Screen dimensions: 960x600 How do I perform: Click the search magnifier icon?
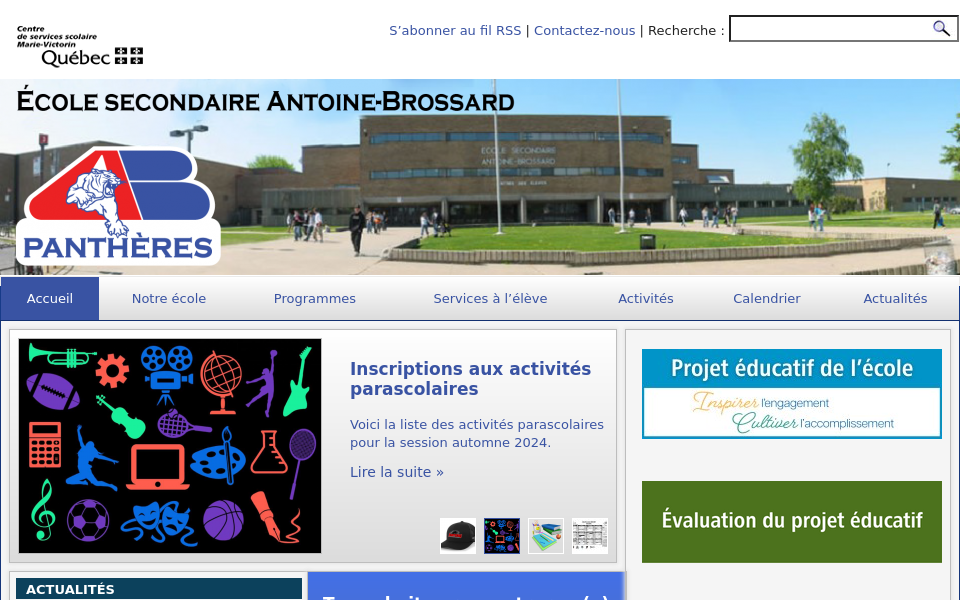941,28
